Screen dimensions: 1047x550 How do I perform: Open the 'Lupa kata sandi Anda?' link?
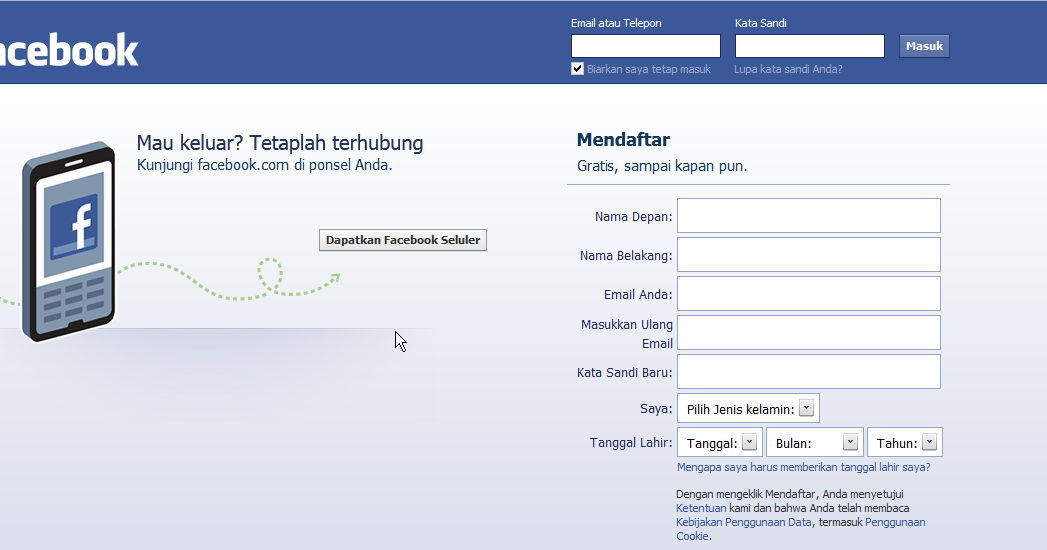click(788, 69)
